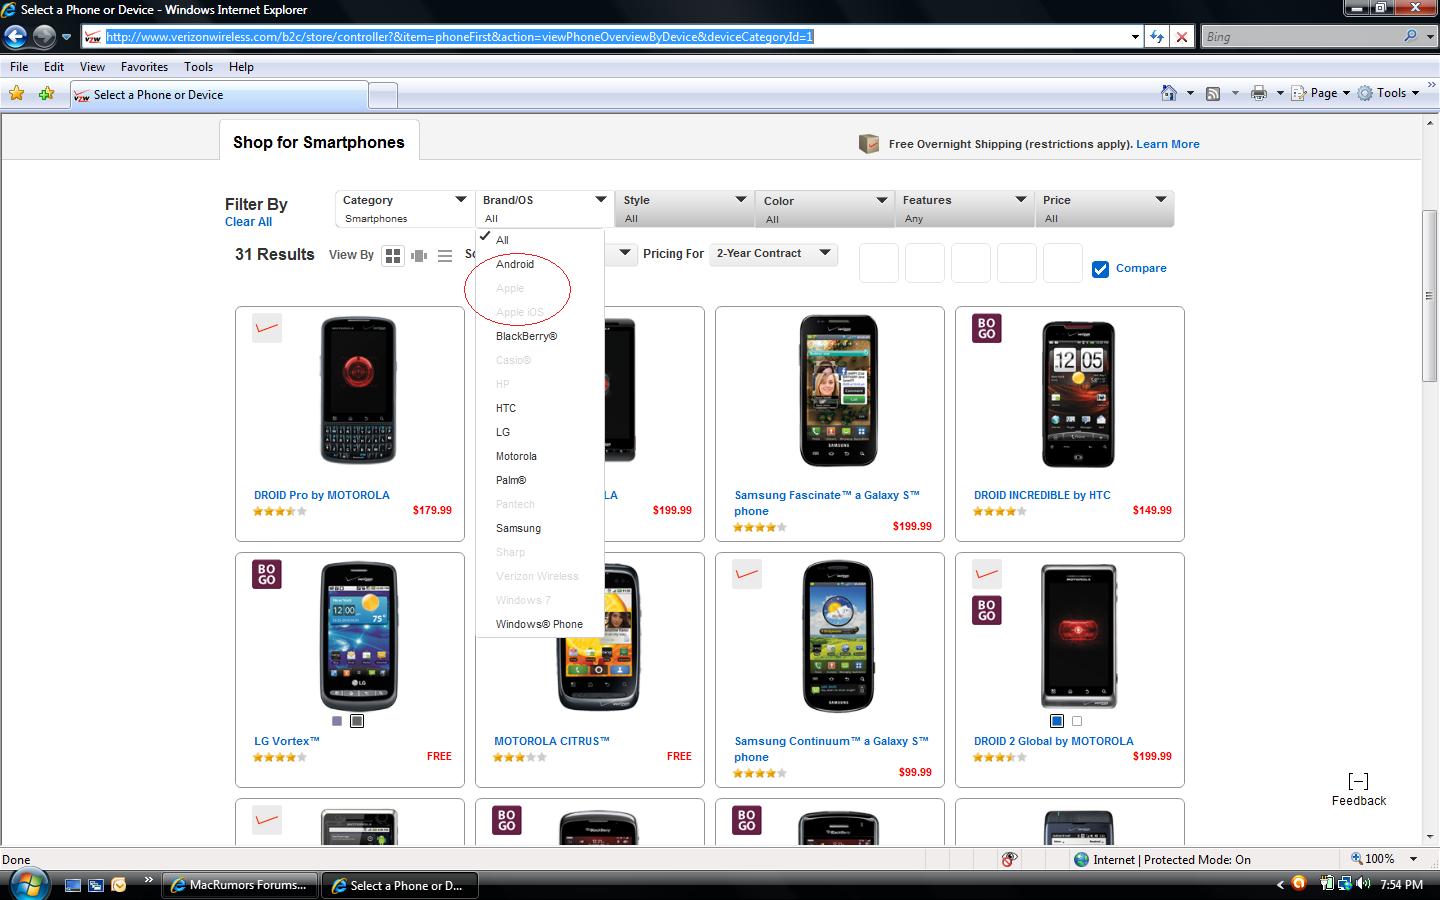
Task: Switch to grid view of results
Action: point(393,256)
